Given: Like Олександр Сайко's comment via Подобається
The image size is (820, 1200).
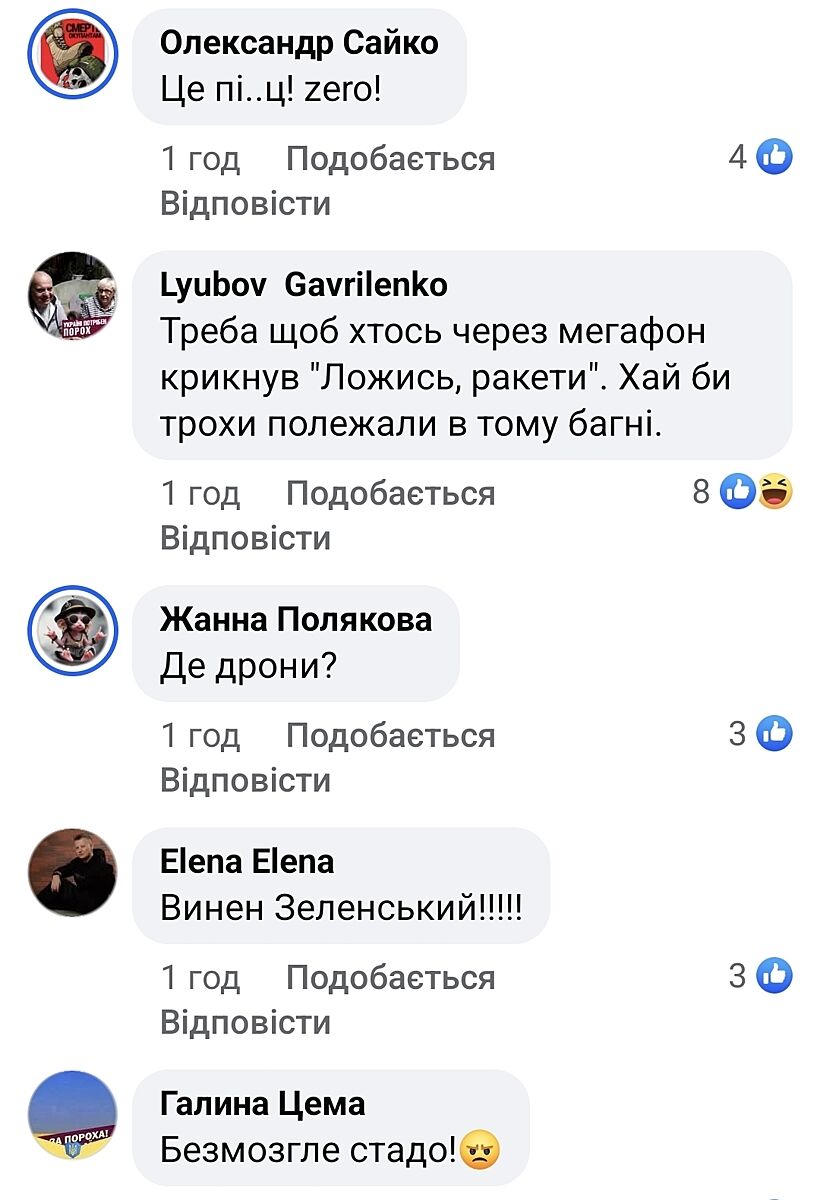Looking at the screenshot, I should coord(390,158).
